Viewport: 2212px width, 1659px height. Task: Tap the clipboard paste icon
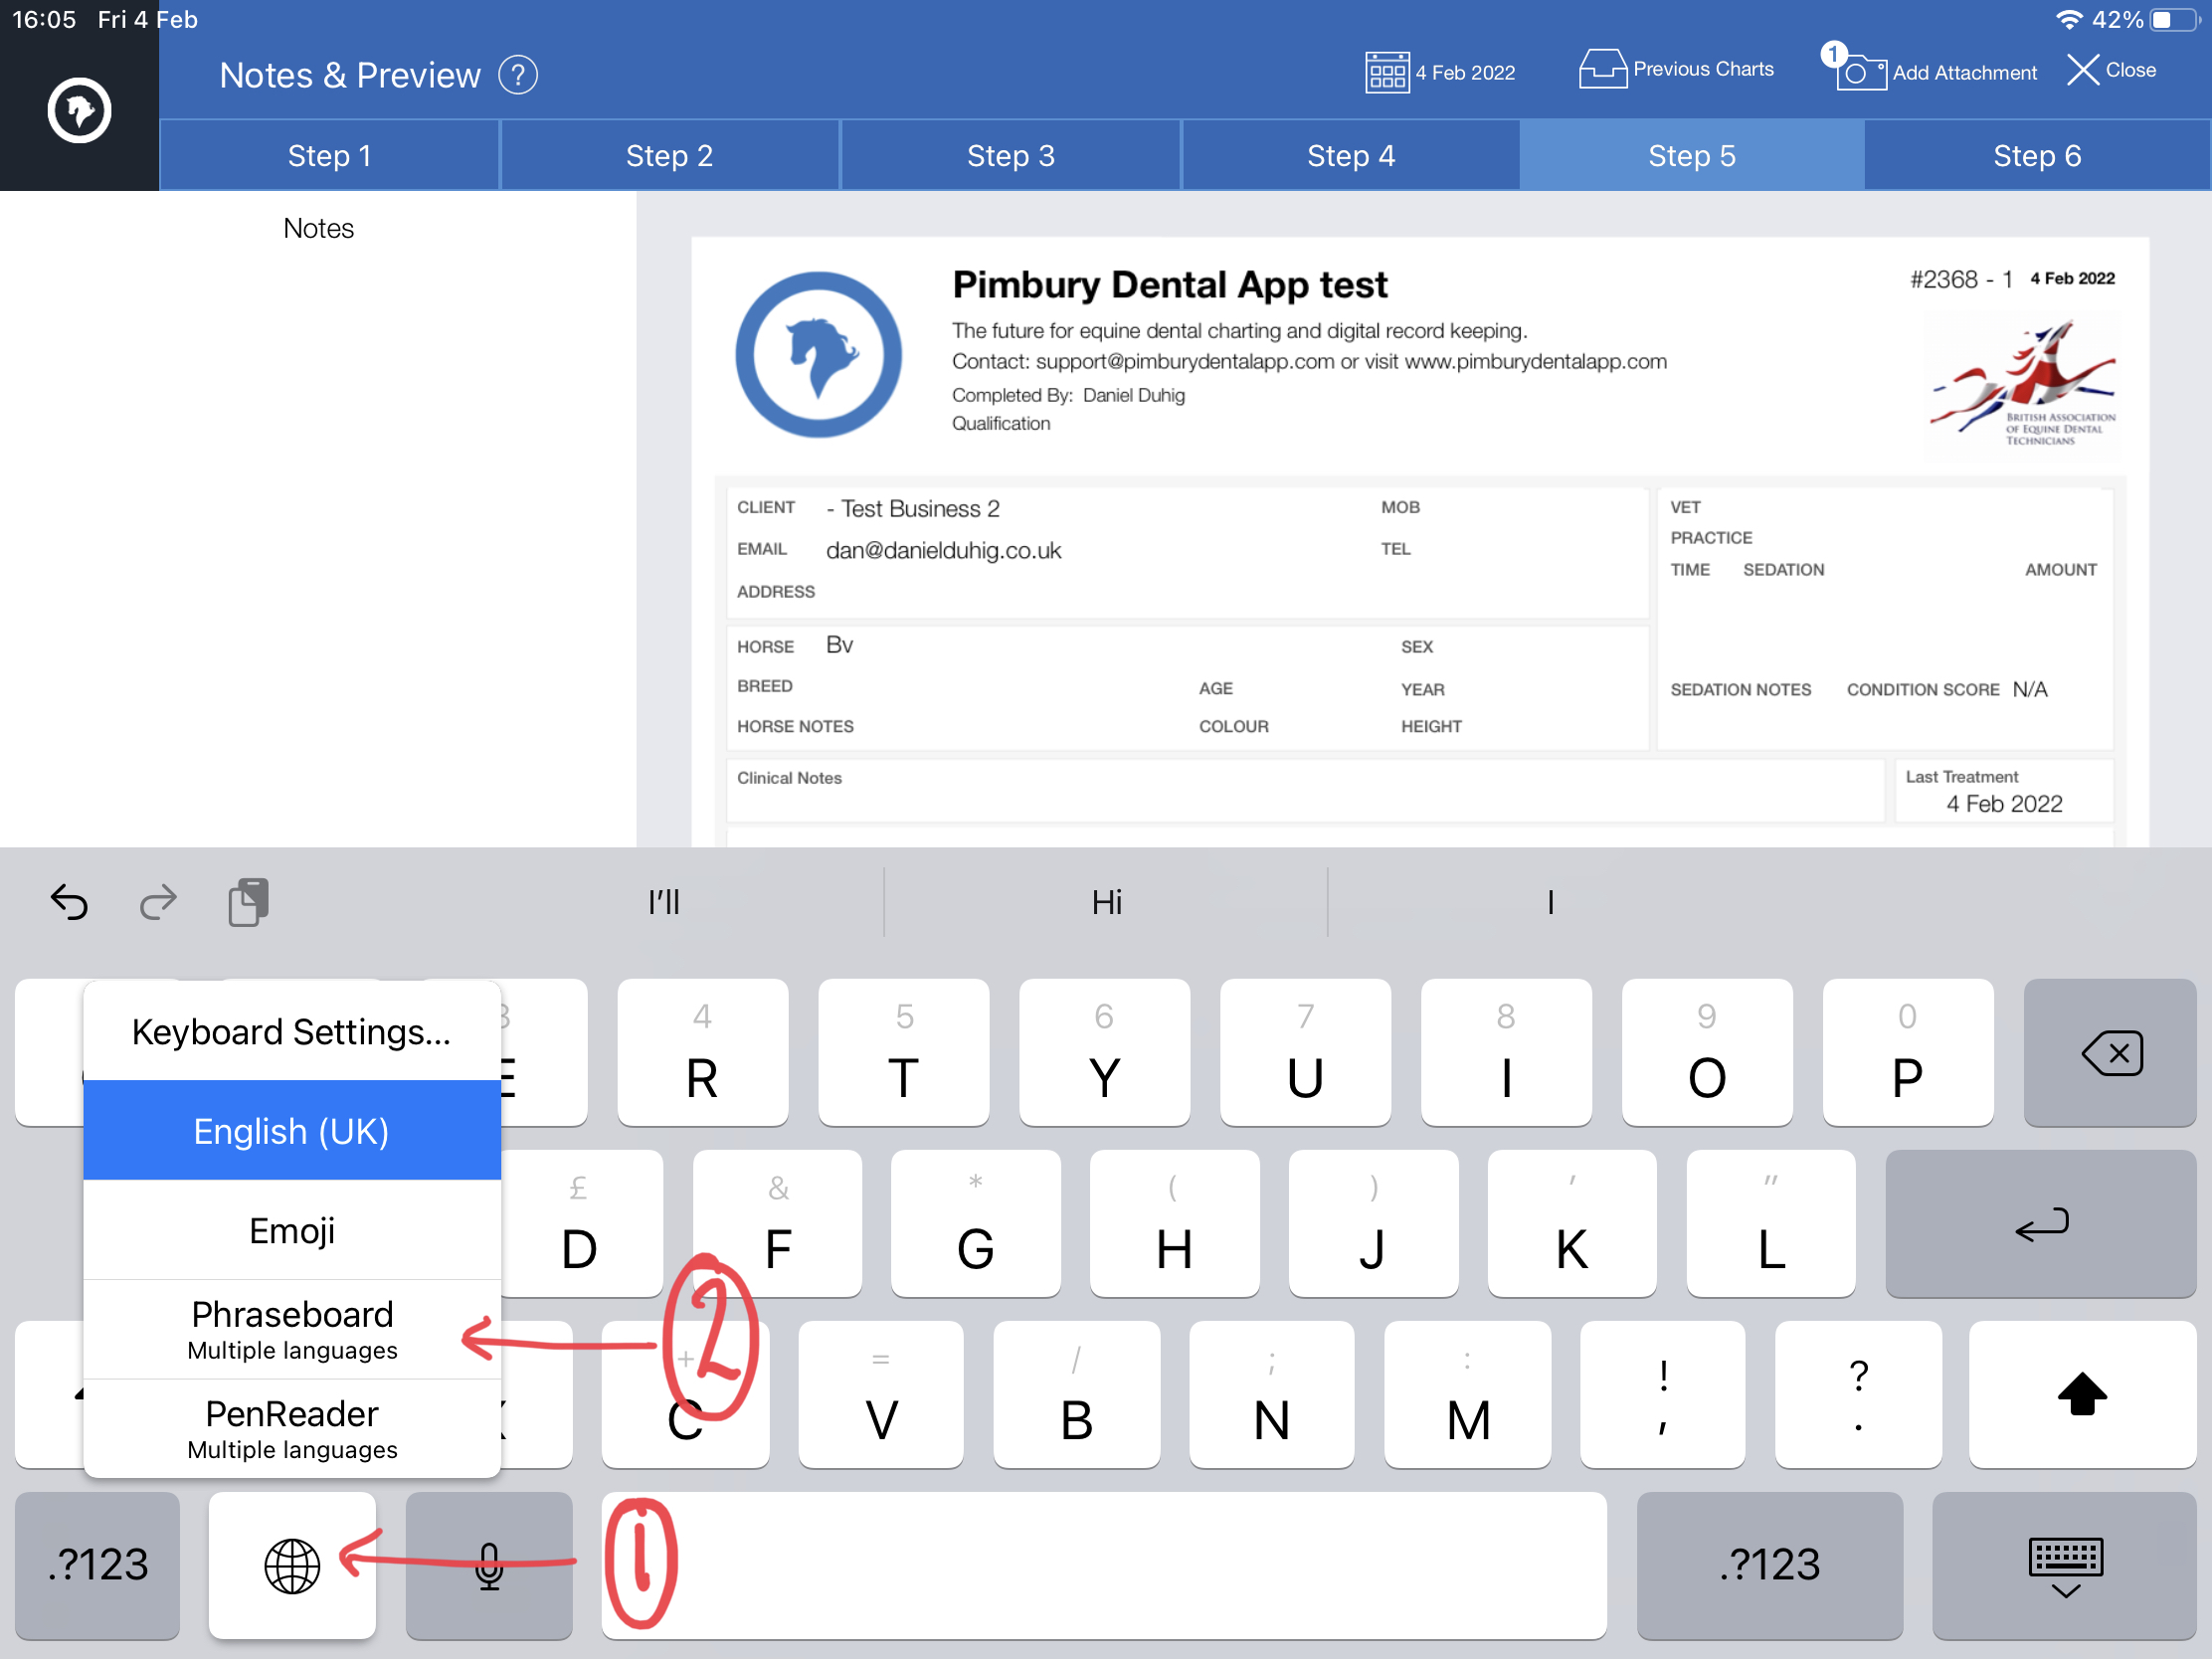point(249,902)
